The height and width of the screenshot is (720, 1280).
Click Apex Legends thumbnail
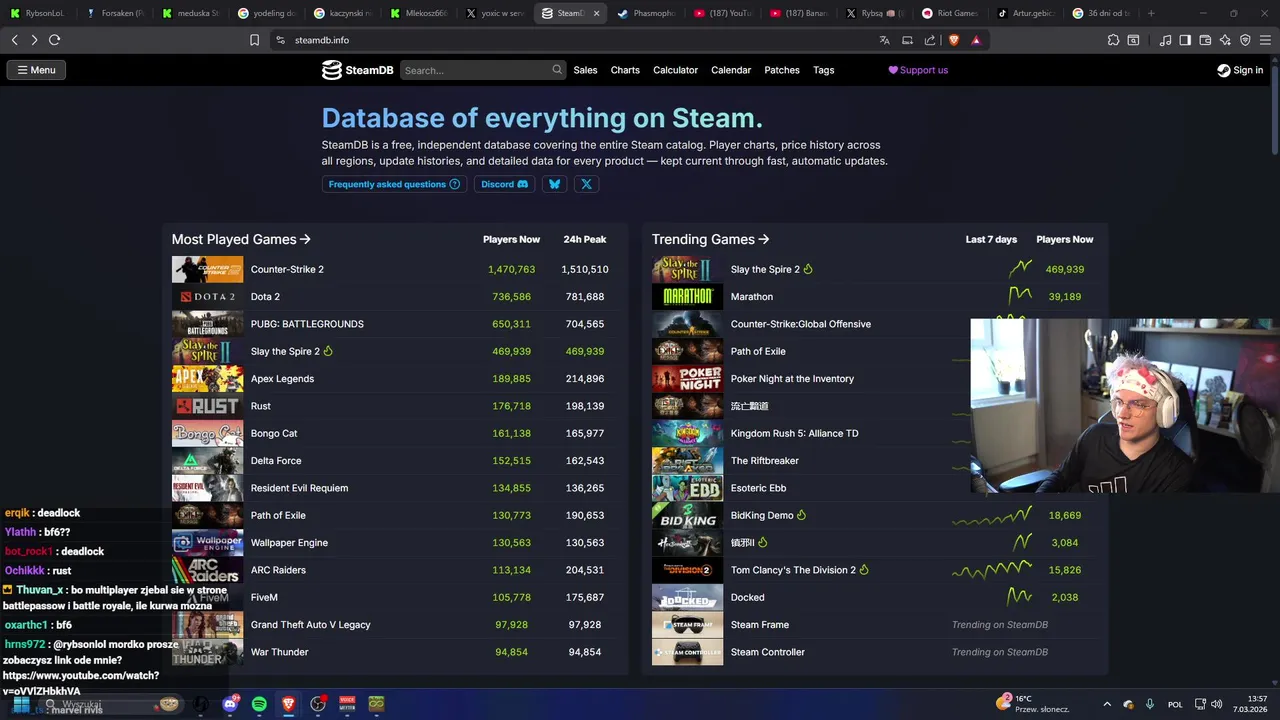coord(207,379)
